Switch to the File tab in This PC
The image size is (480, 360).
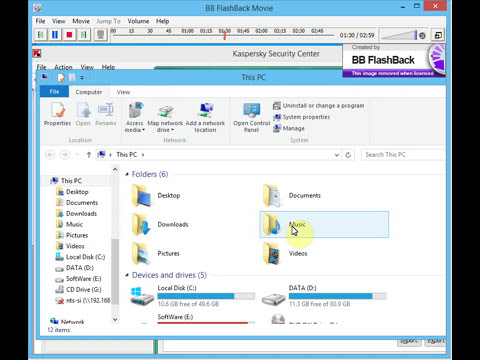[54, 92]
